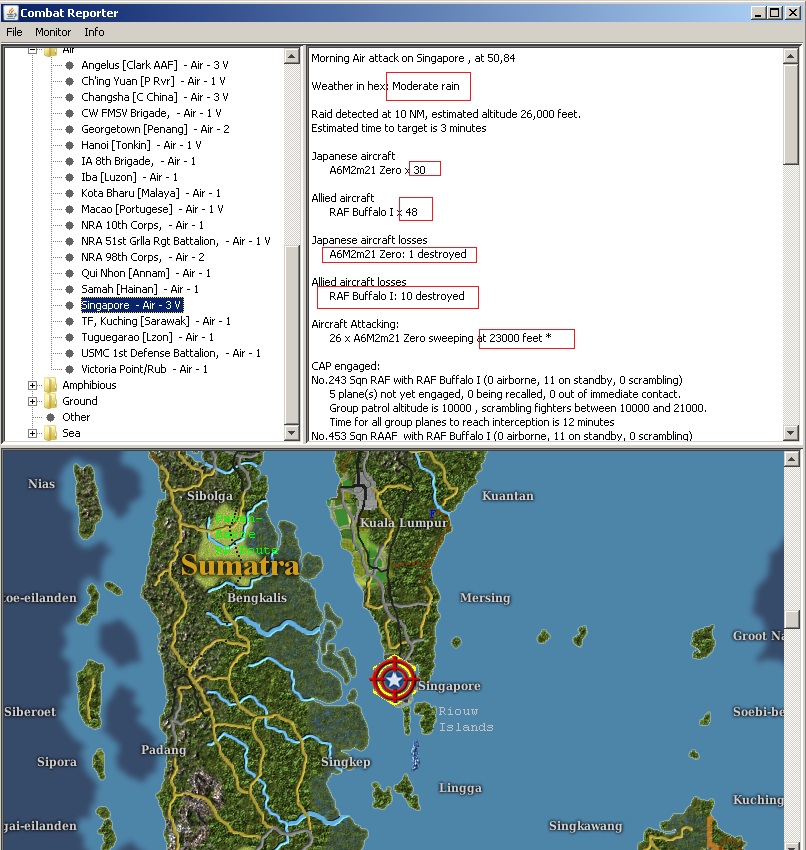
Task: Click the Kuantan label on map
Action: coord(508,496)
